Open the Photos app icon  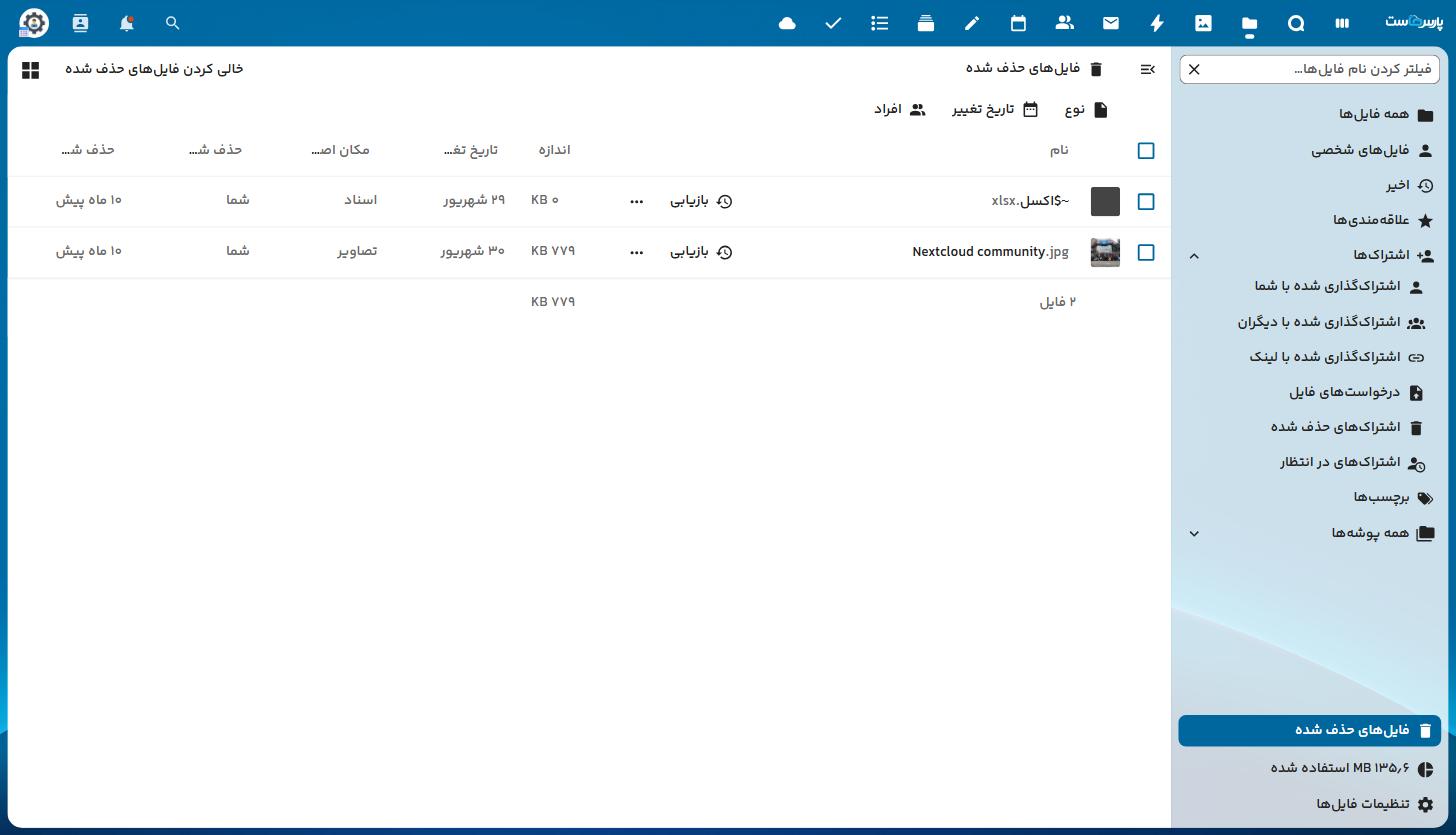point(1203,23)
